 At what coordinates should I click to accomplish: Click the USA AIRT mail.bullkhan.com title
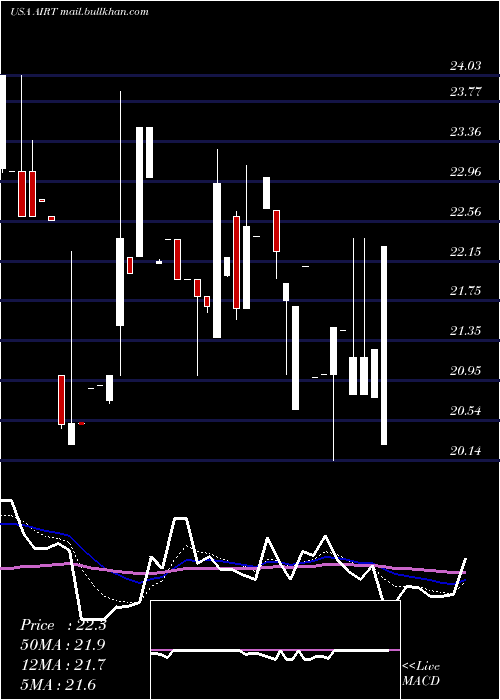79,12
